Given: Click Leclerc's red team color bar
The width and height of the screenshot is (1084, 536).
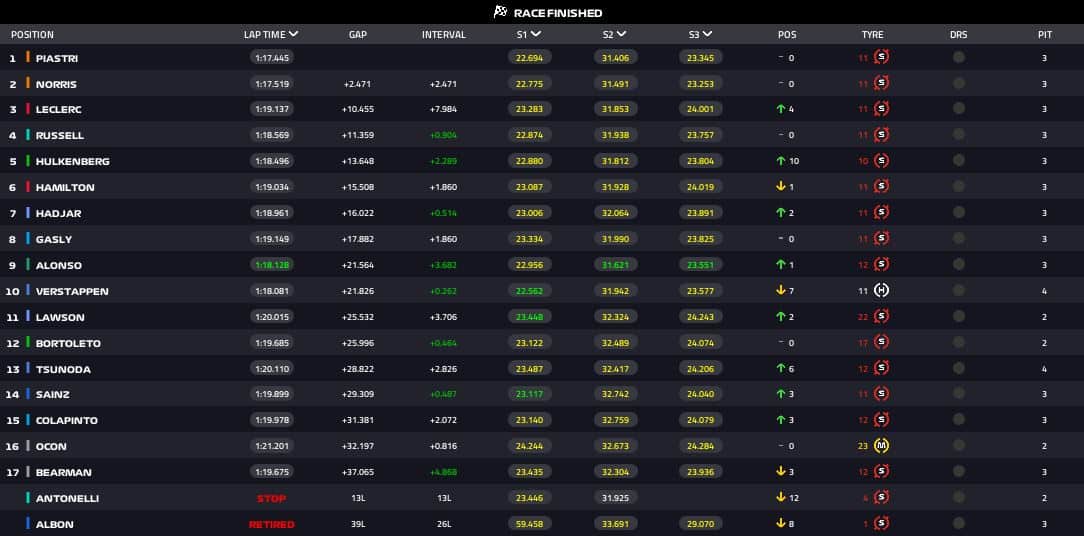Looking at the screenshot, I should coord(28,109).
